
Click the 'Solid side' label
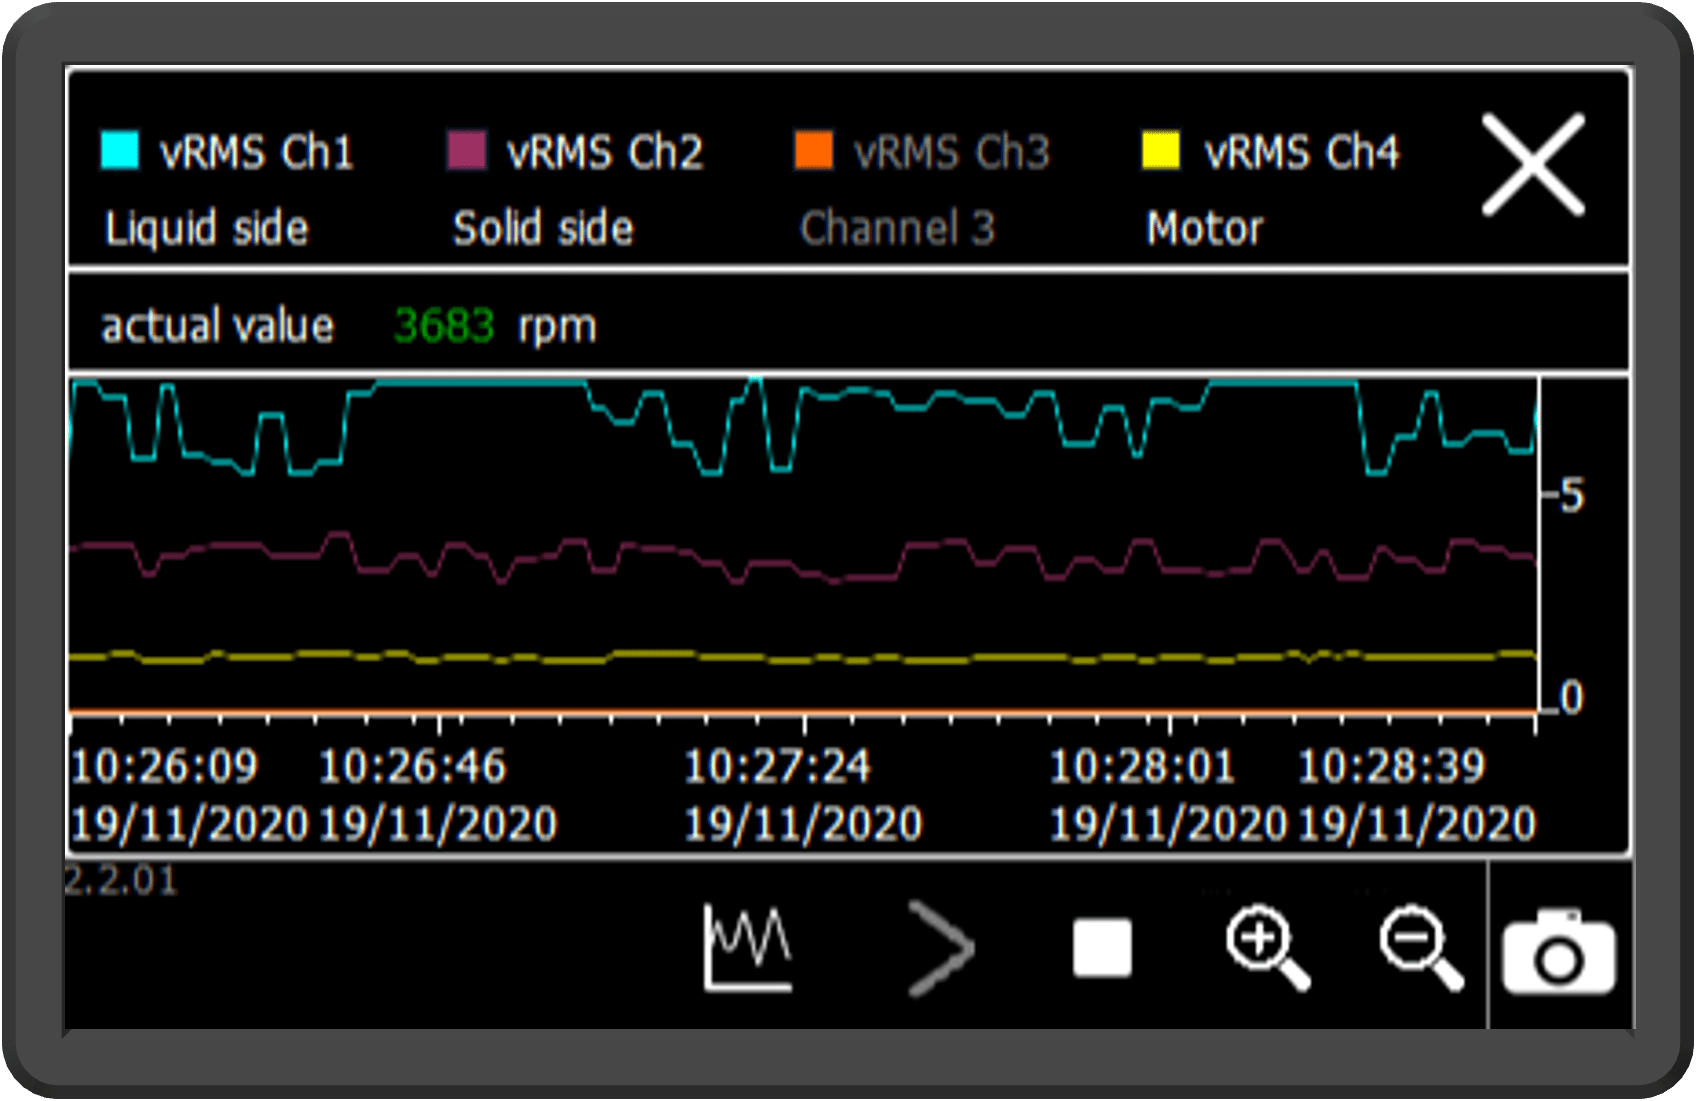point(543,228)
